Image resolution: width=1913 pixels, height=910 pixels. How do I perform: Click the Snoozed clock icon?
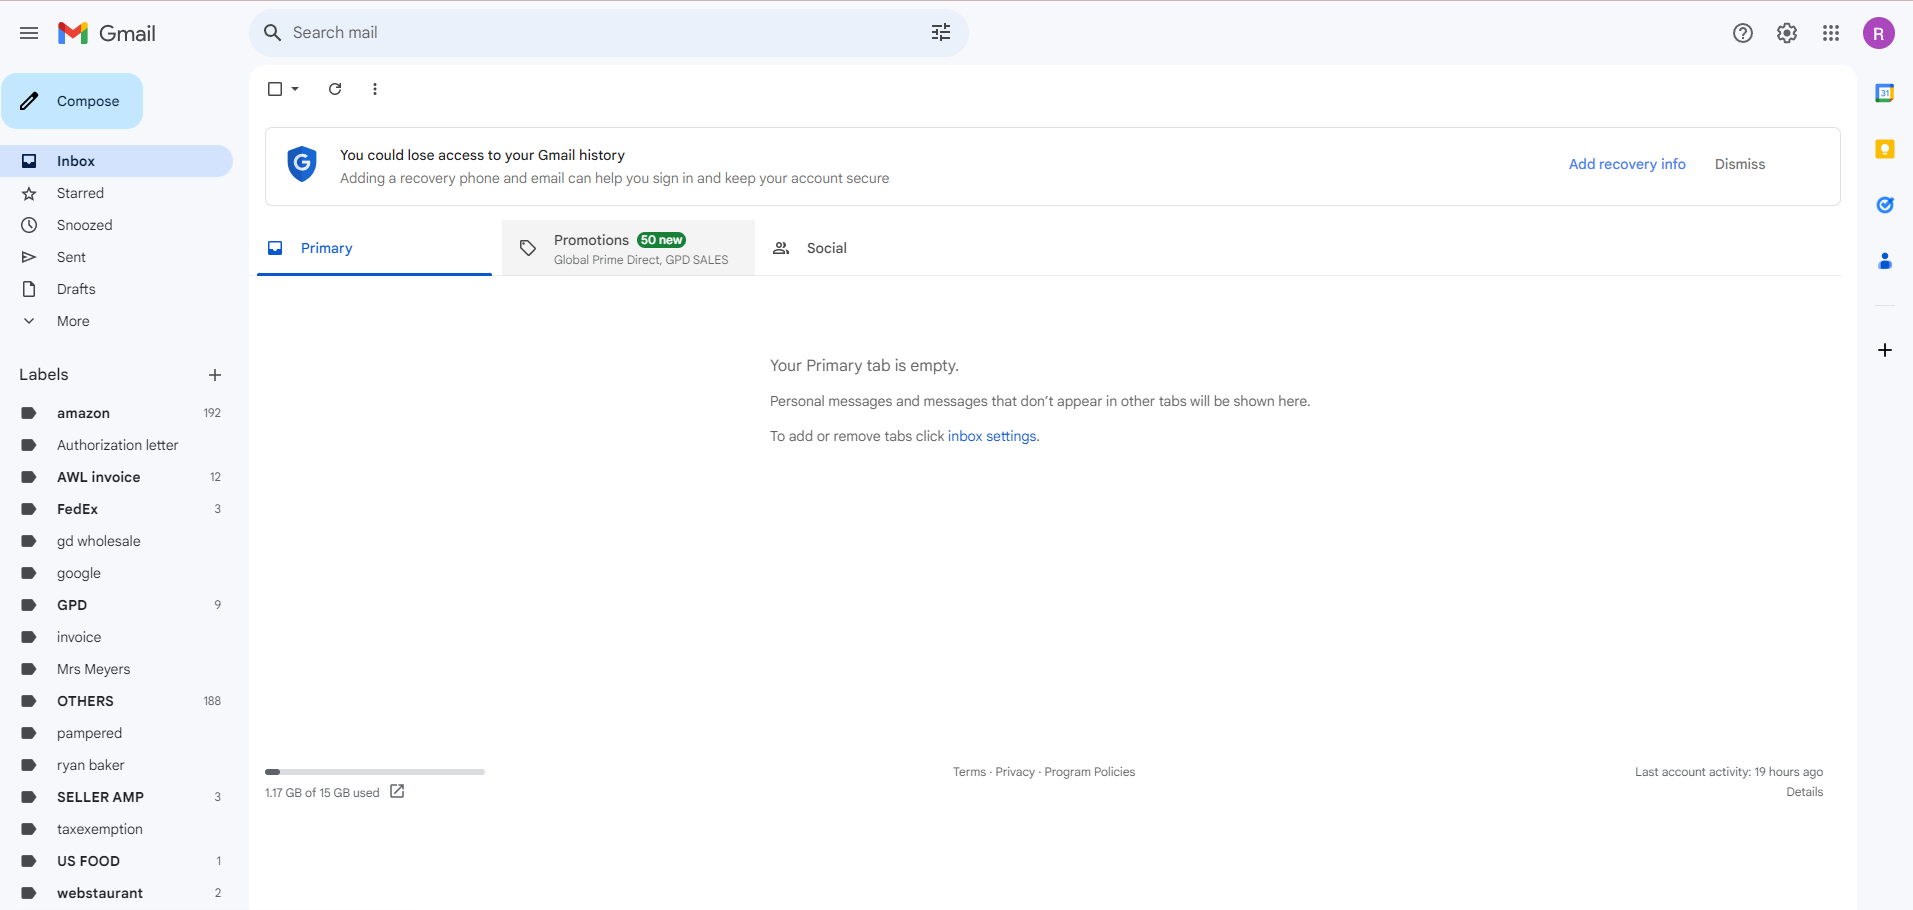[29, 225]
